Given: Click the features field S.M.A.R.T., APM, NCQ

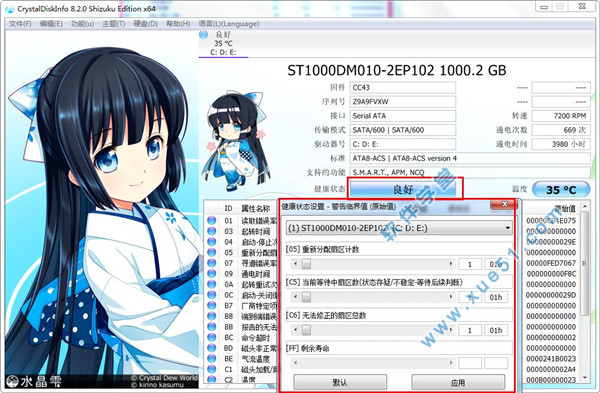Looking at the screenshot, I should click(470, 172).
